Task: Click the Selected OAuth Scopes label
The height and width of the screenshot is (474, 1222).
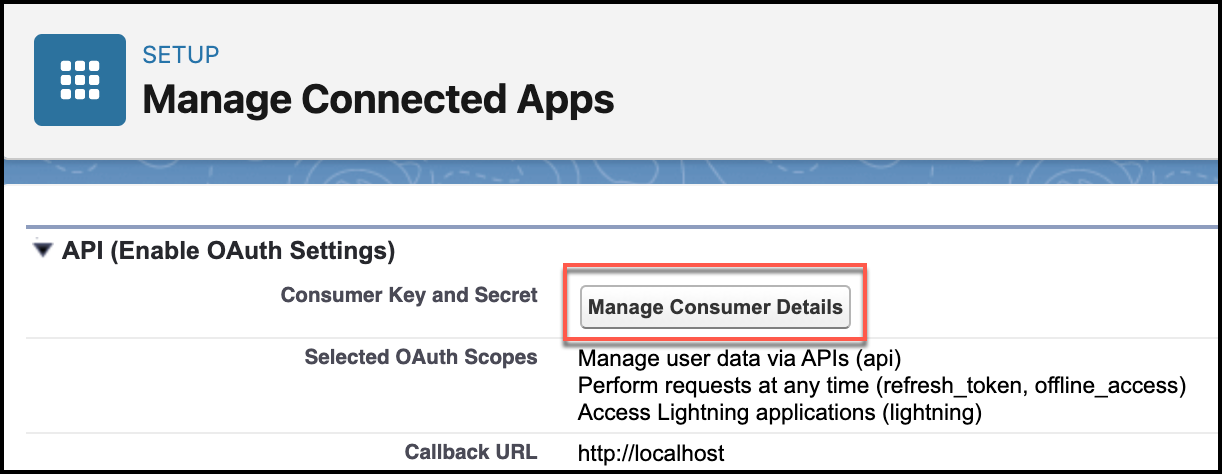Action: point(421,357)
